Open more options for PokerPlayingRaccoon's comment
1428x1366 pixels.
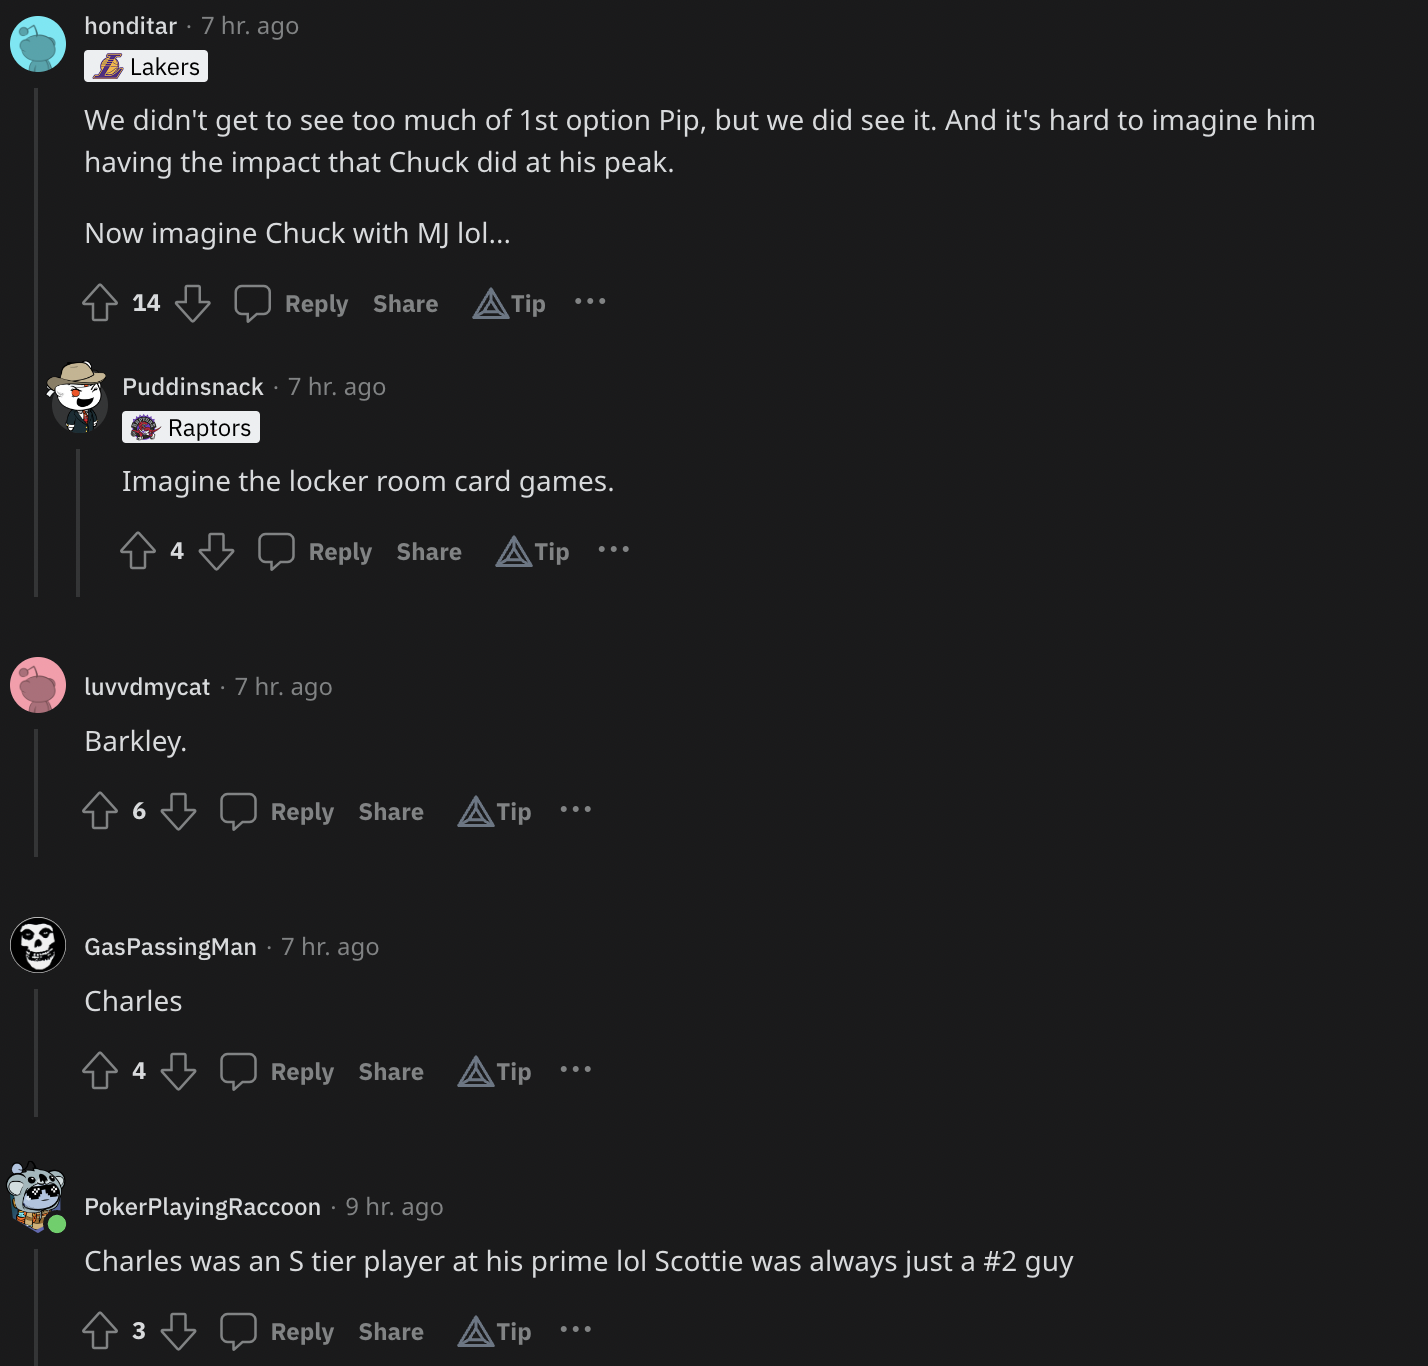[x=576, y=1330]
